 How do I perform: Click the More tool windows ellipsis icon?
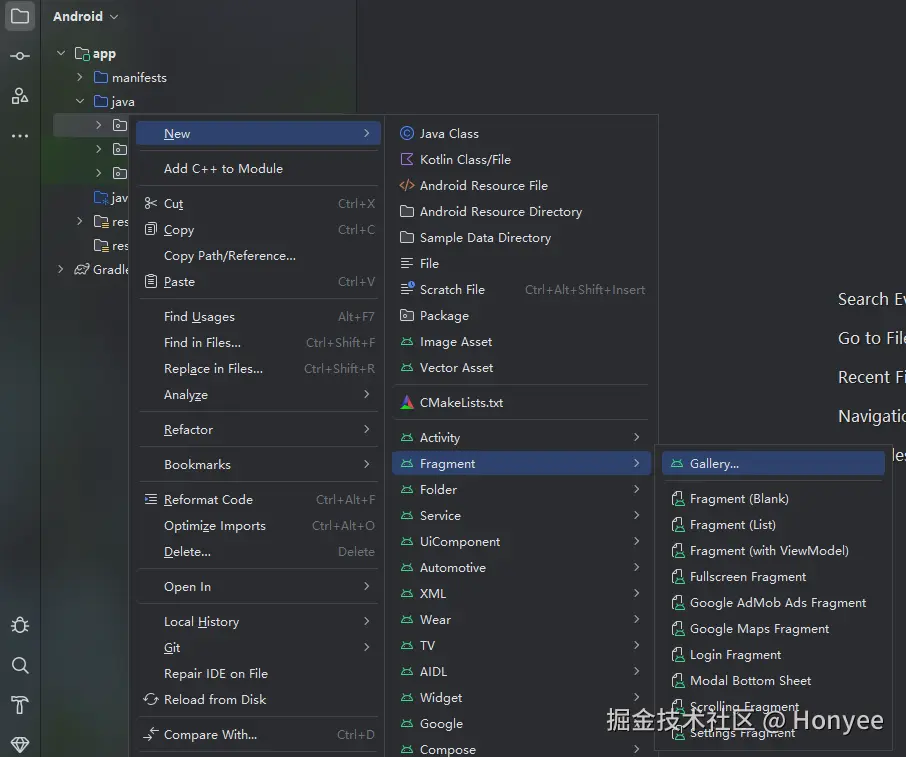click(x=20, y=136)
